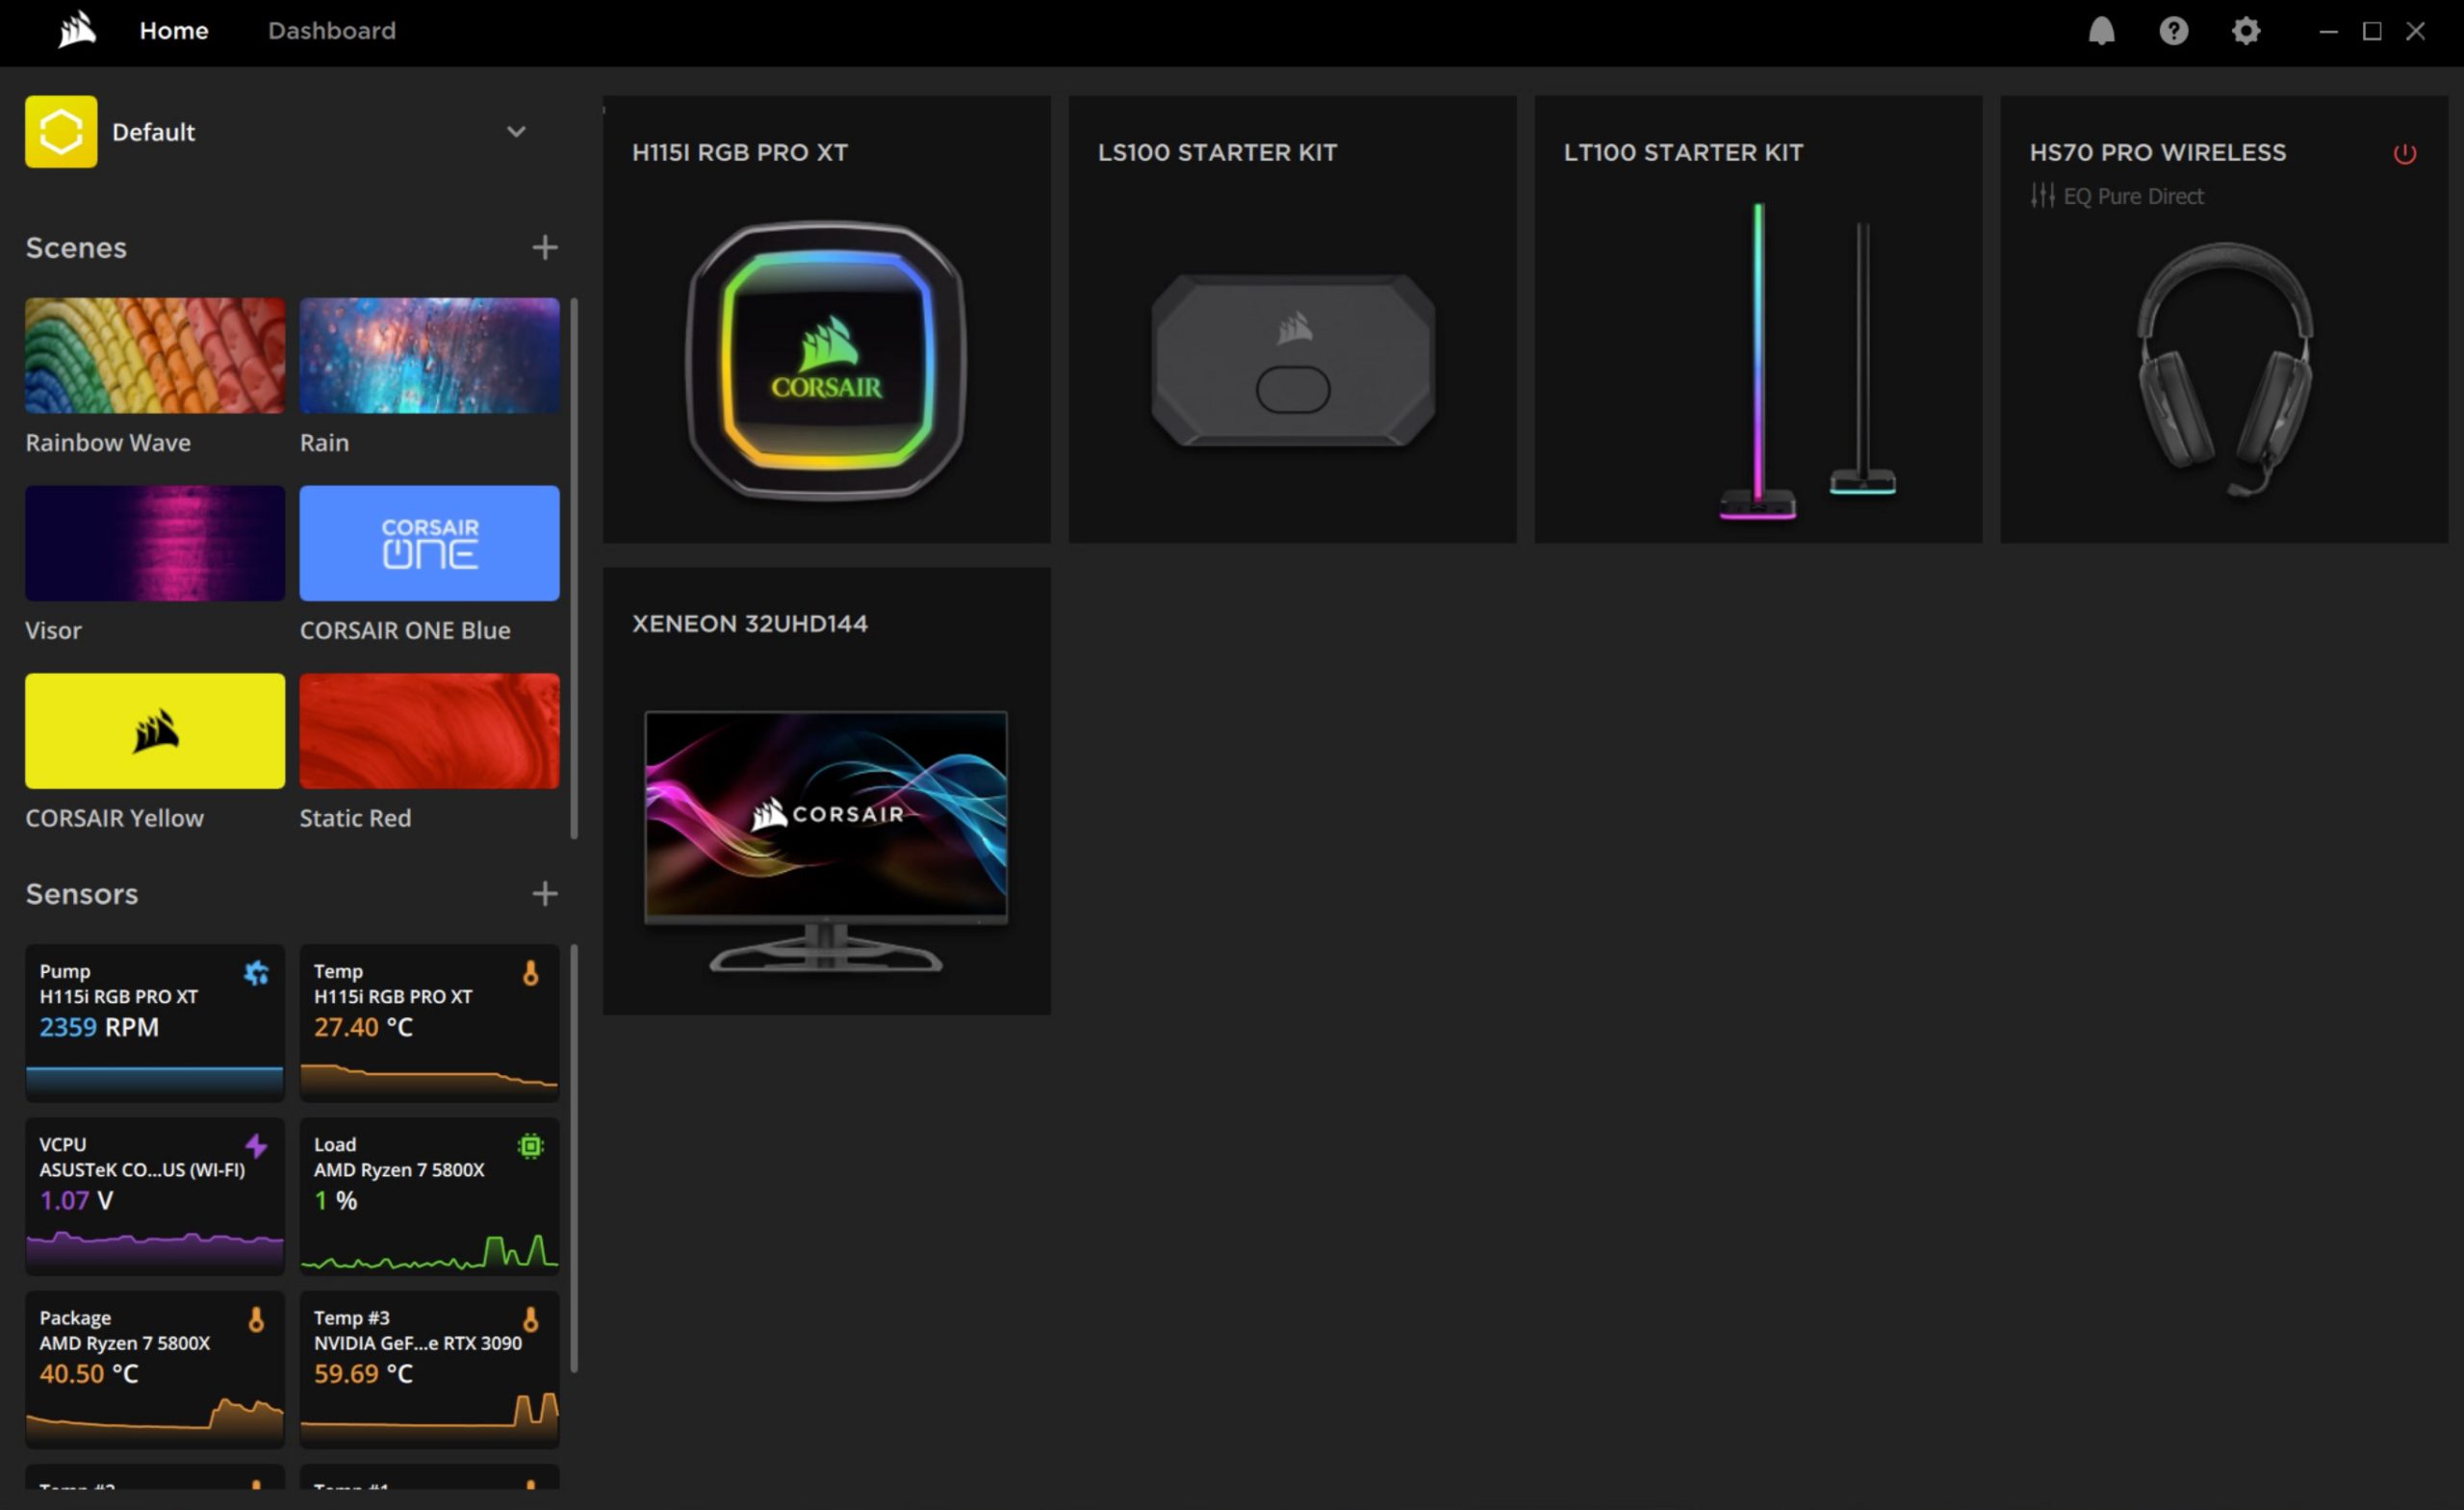Viewport: 2464px width, 1510px height.
Task: Select the Rainbow Wave scene thumbnail
Action: click(155, 355)
